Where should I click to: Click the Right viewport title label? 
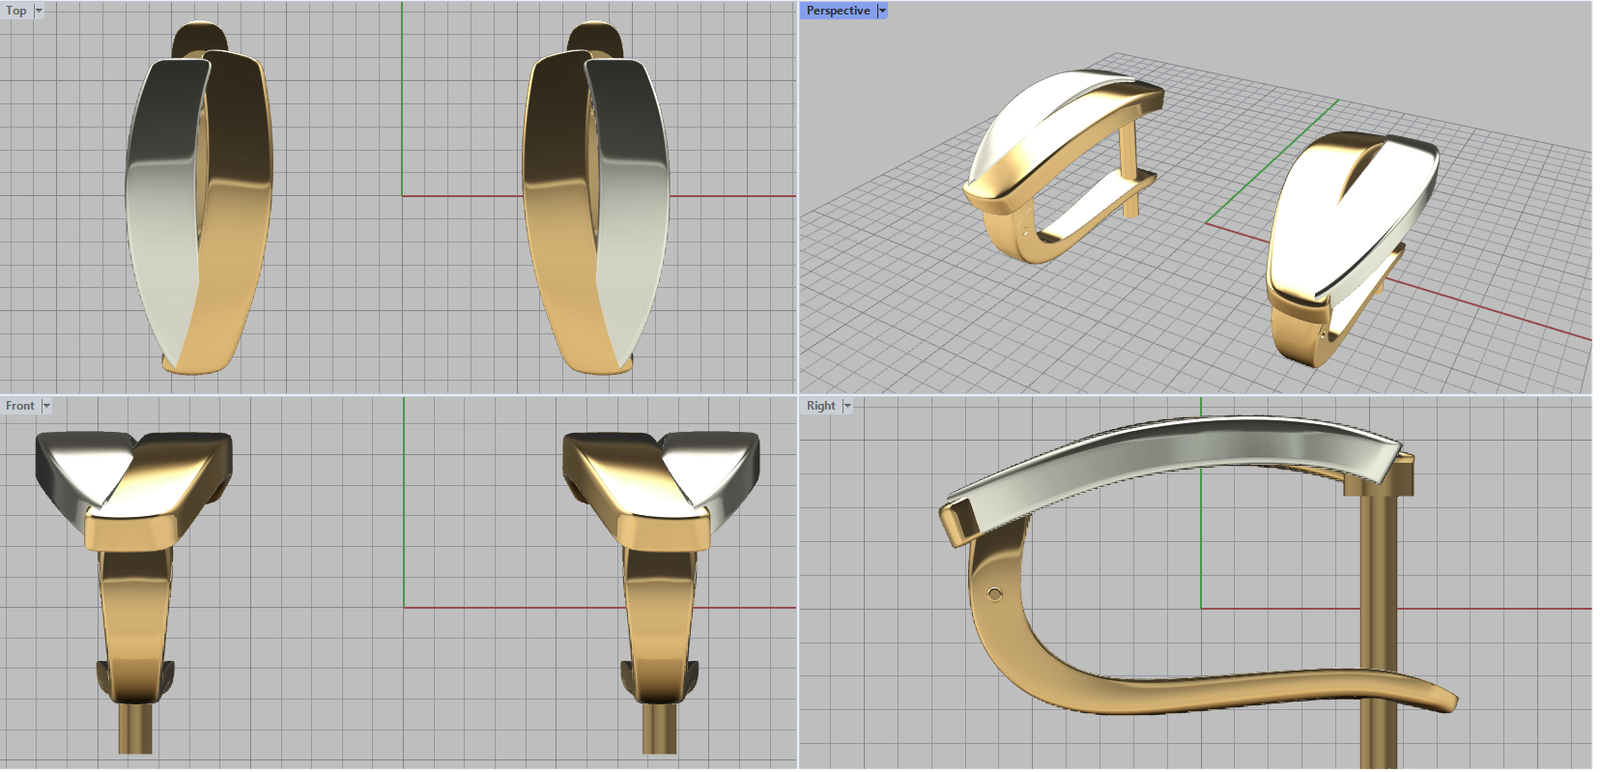(821, 406)
